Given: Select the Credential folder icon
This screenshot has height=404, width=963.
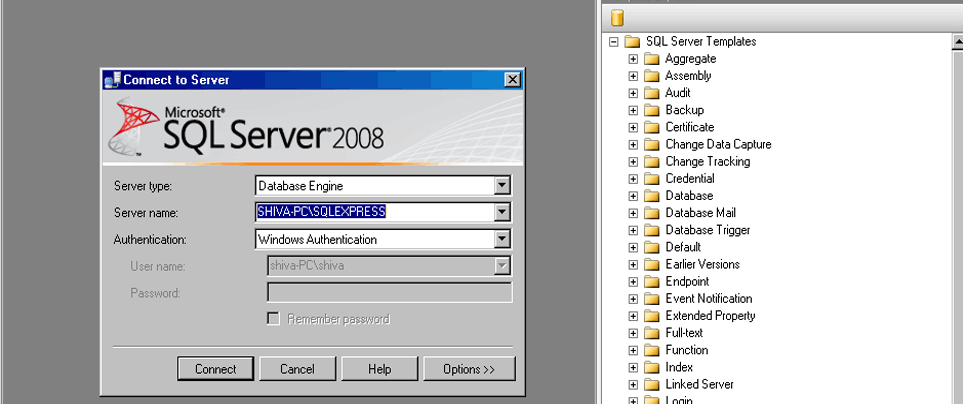Looking at the screenshot, I should pos(652,179).
